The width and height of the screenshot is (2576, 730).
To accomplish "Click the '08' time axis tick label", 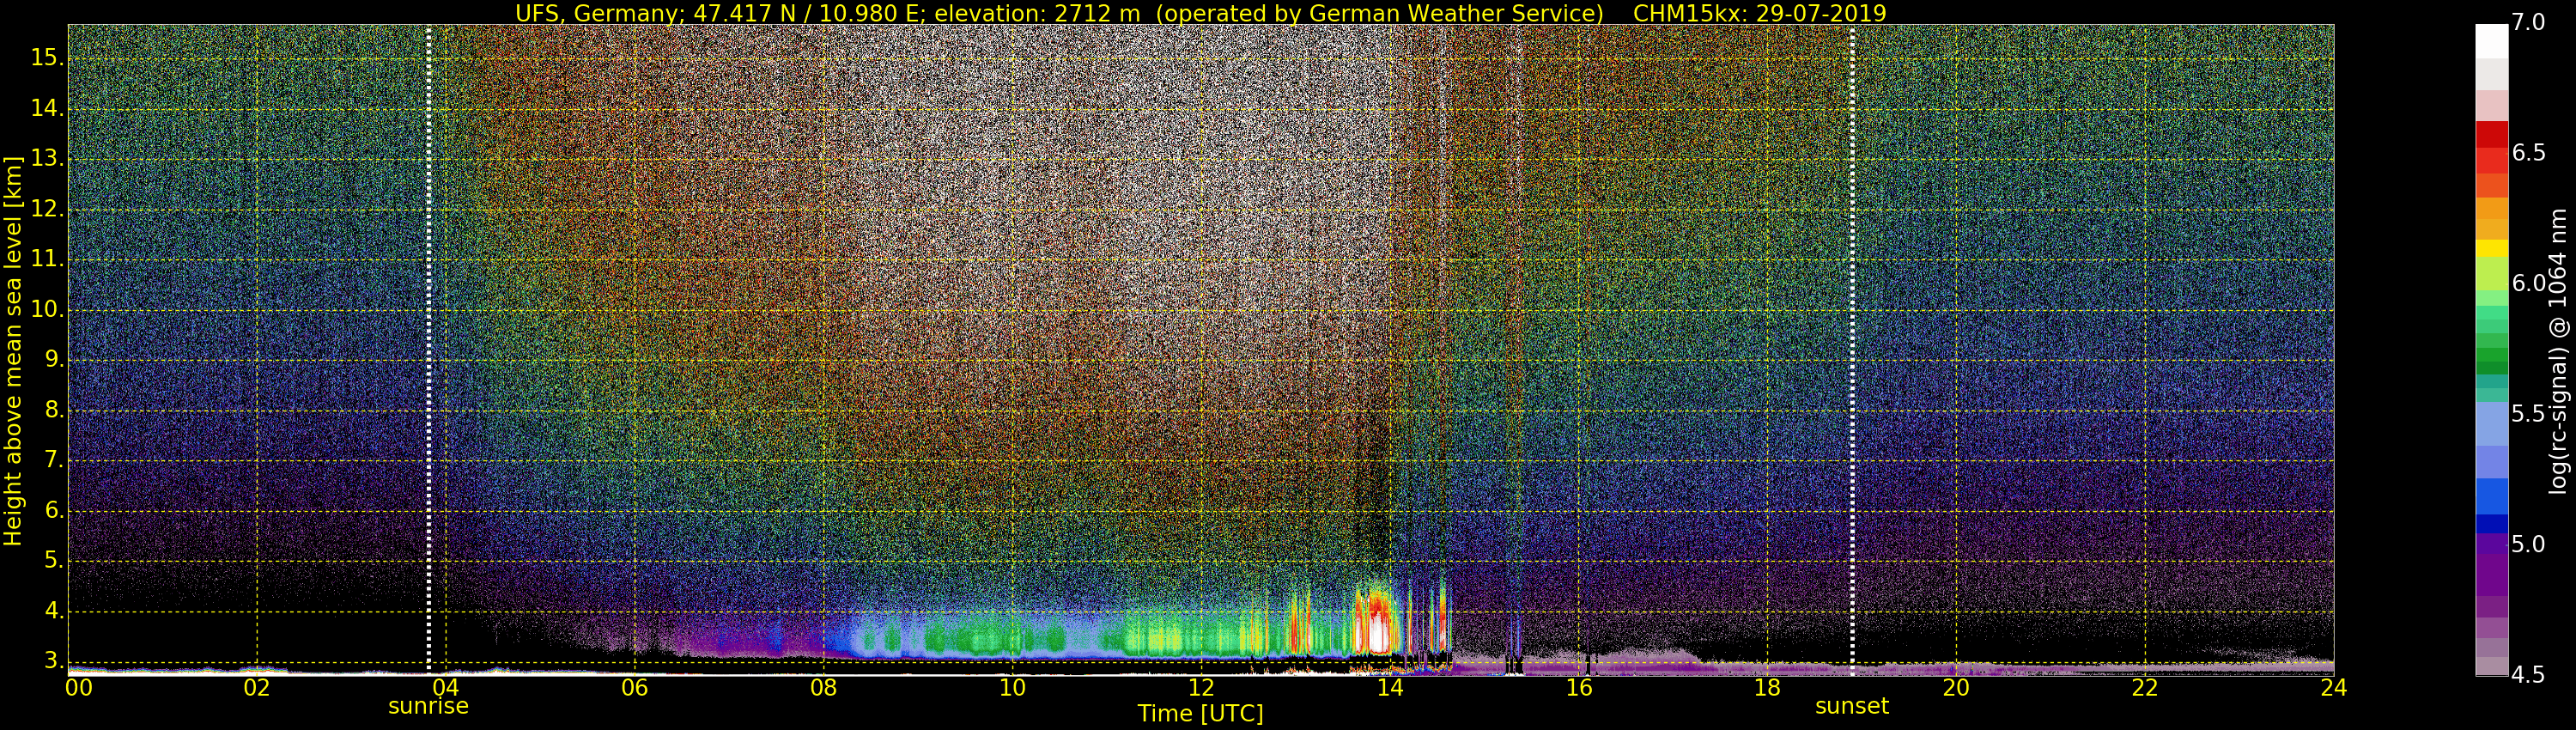I will [823, 688].
